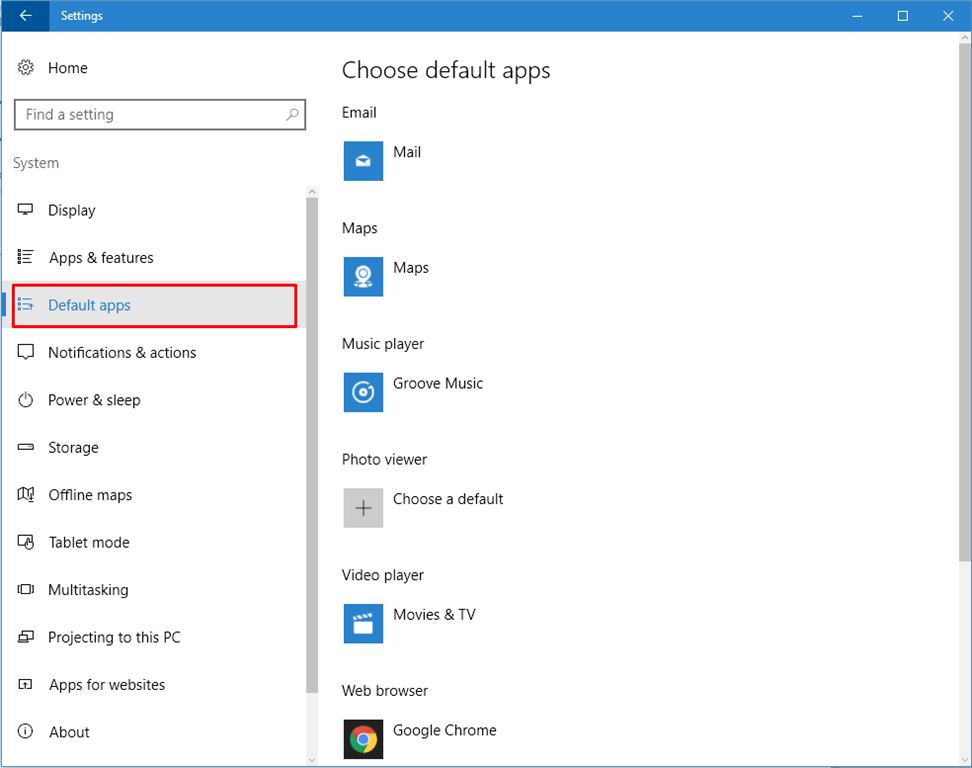Select Default apps in the sidebar
This screenshot has height=768, width=972.
(x=88, y=305)
